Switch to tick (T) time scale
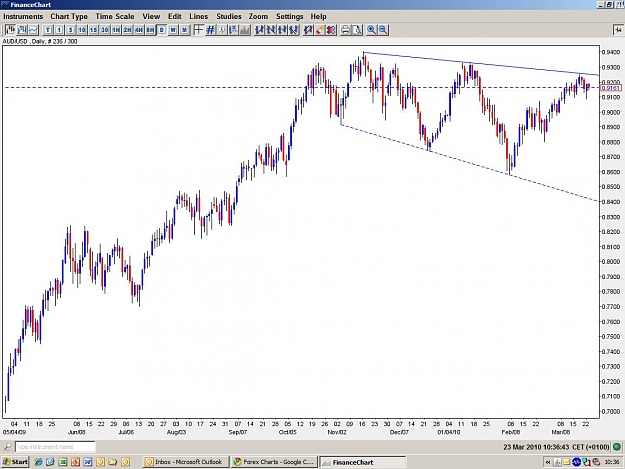The height and width of the screenshot is (469, 625). pyautogui.click(x=47, y=30)
